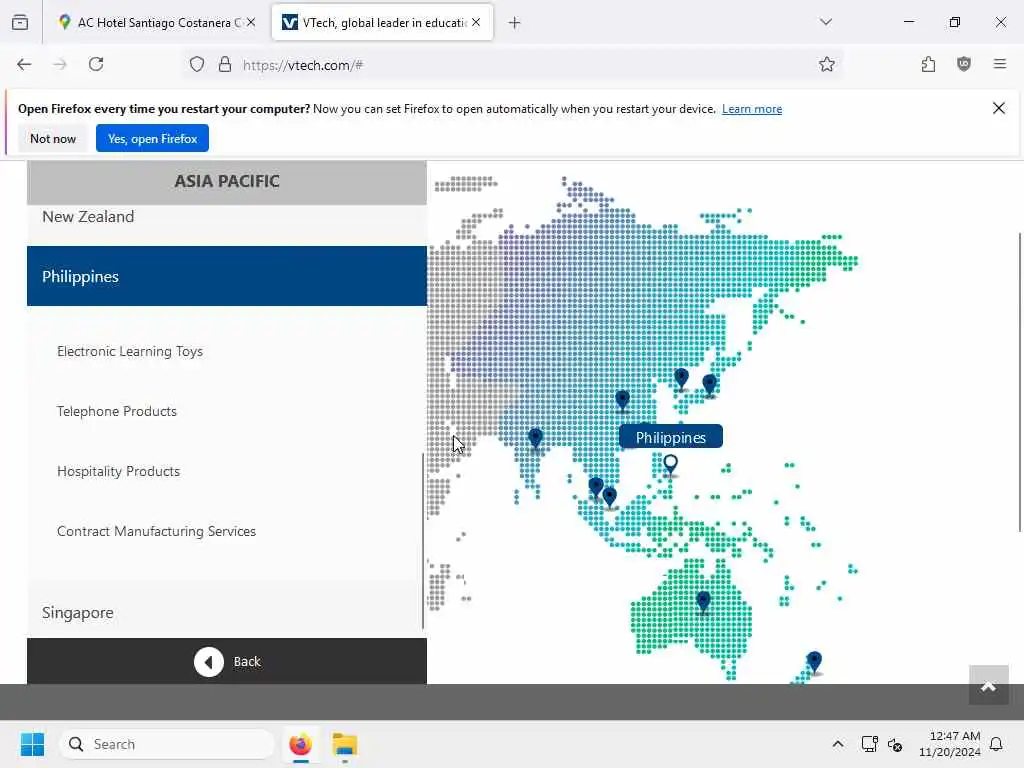Expand Singapore in the country list
1024x768 pixels.
(227, 613)
